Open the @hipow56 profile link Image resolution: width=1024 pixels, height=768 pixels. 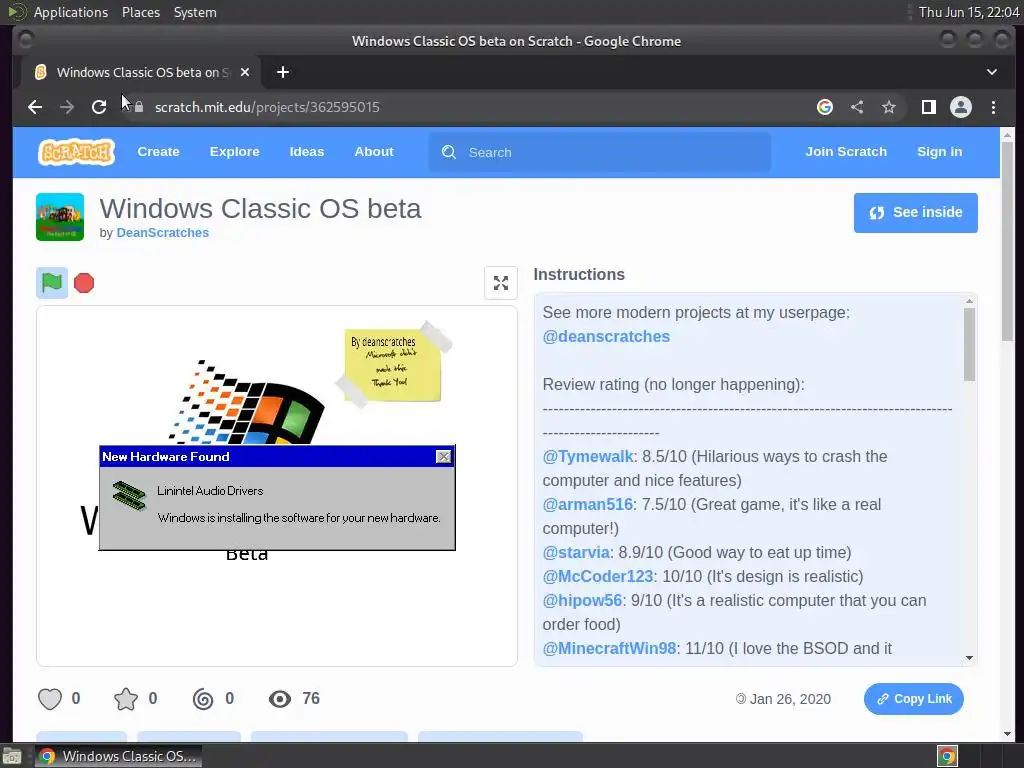pyautogui.click(x=582, y=600)
